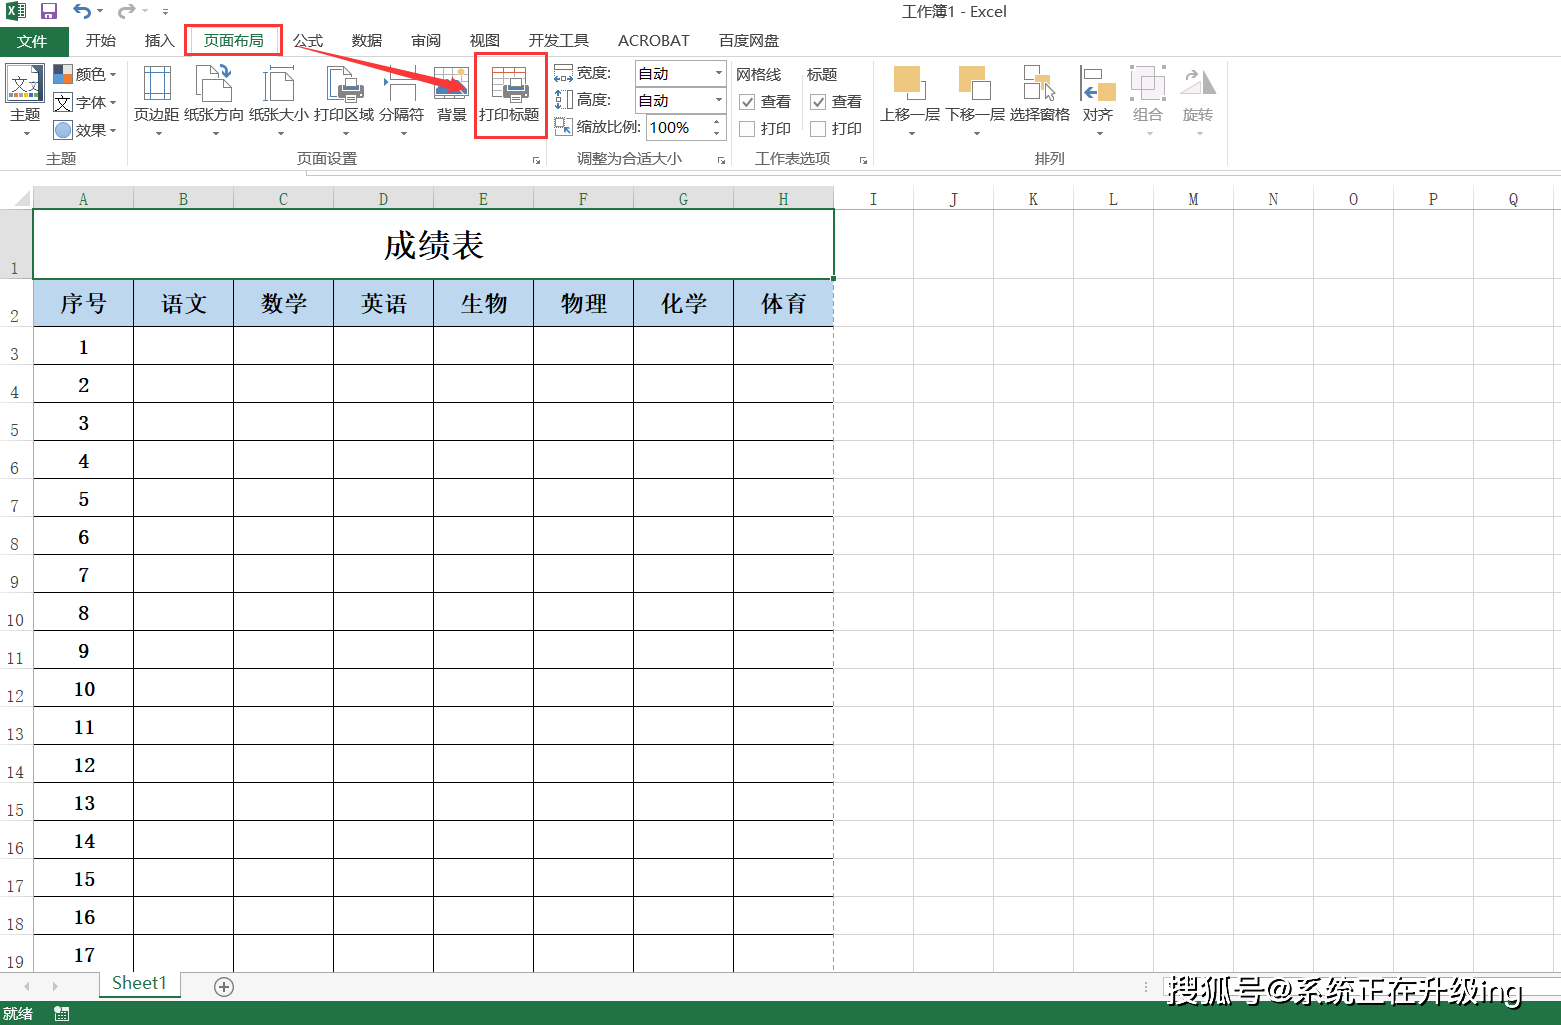The width and height of the screenshot is (1561, 1025).
Task: Open the 文件 File tab
Action: [x=33, y=41]
